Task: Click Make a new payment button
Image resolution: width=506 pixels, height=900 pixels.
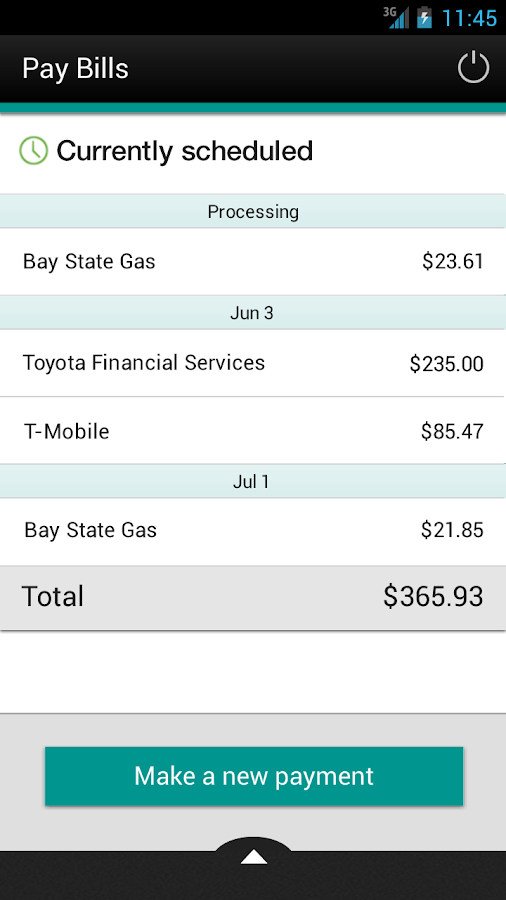Action: click(x=254, y=776)
